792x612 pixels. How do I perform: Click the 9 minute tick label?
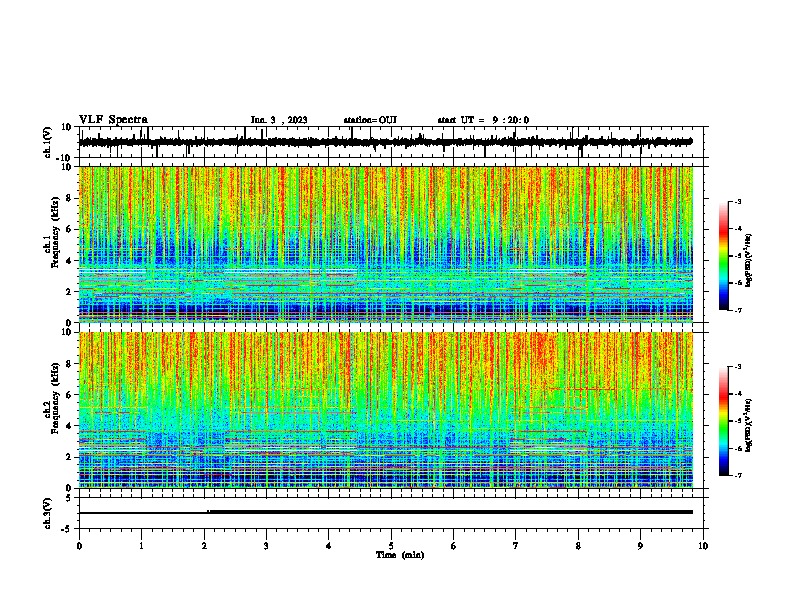click(x=640, y=546)
